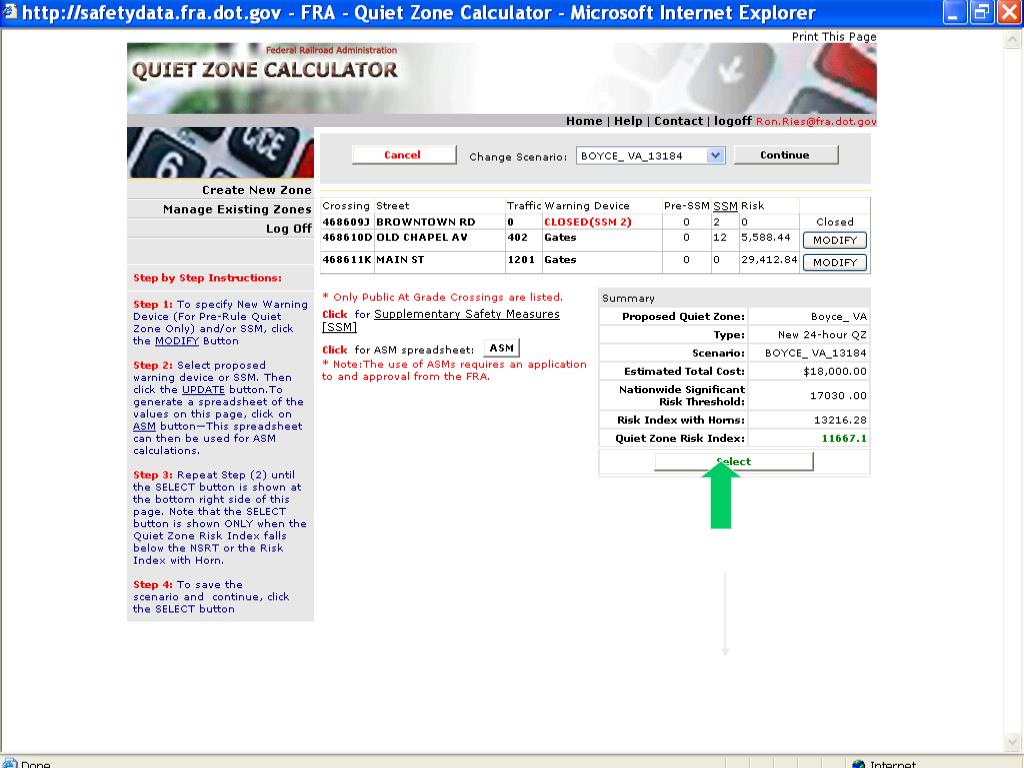The width and height of the screenshot is (1024, 768).
Task: Click the SSM column header link
Action: coord(725,206)
